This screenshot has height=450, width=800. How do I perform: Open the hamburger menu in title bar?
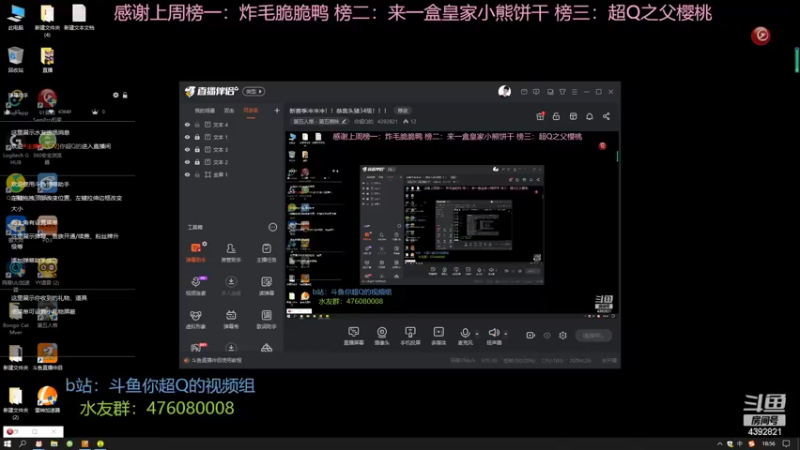(x=574, y=92)
